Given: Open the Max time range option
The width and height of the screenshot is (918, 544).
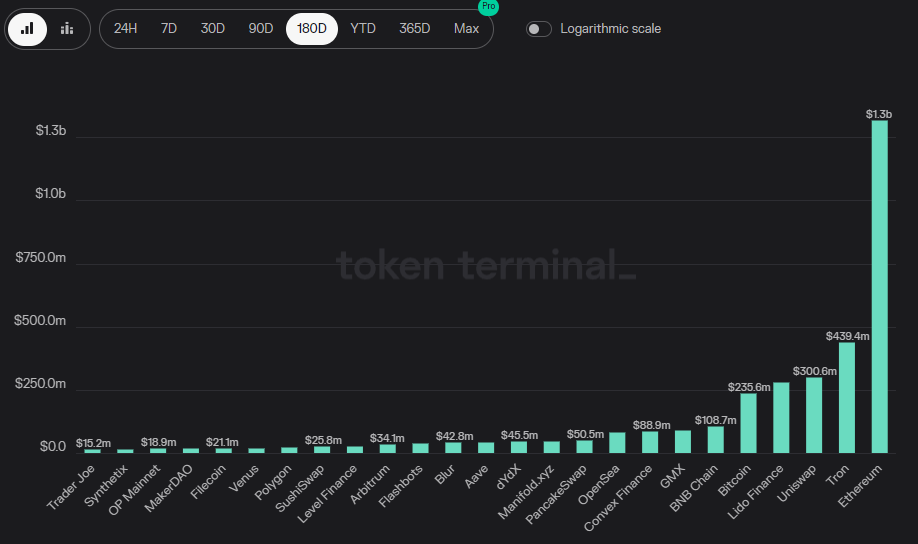Looking at the screenshot, I should coord(466,28).
